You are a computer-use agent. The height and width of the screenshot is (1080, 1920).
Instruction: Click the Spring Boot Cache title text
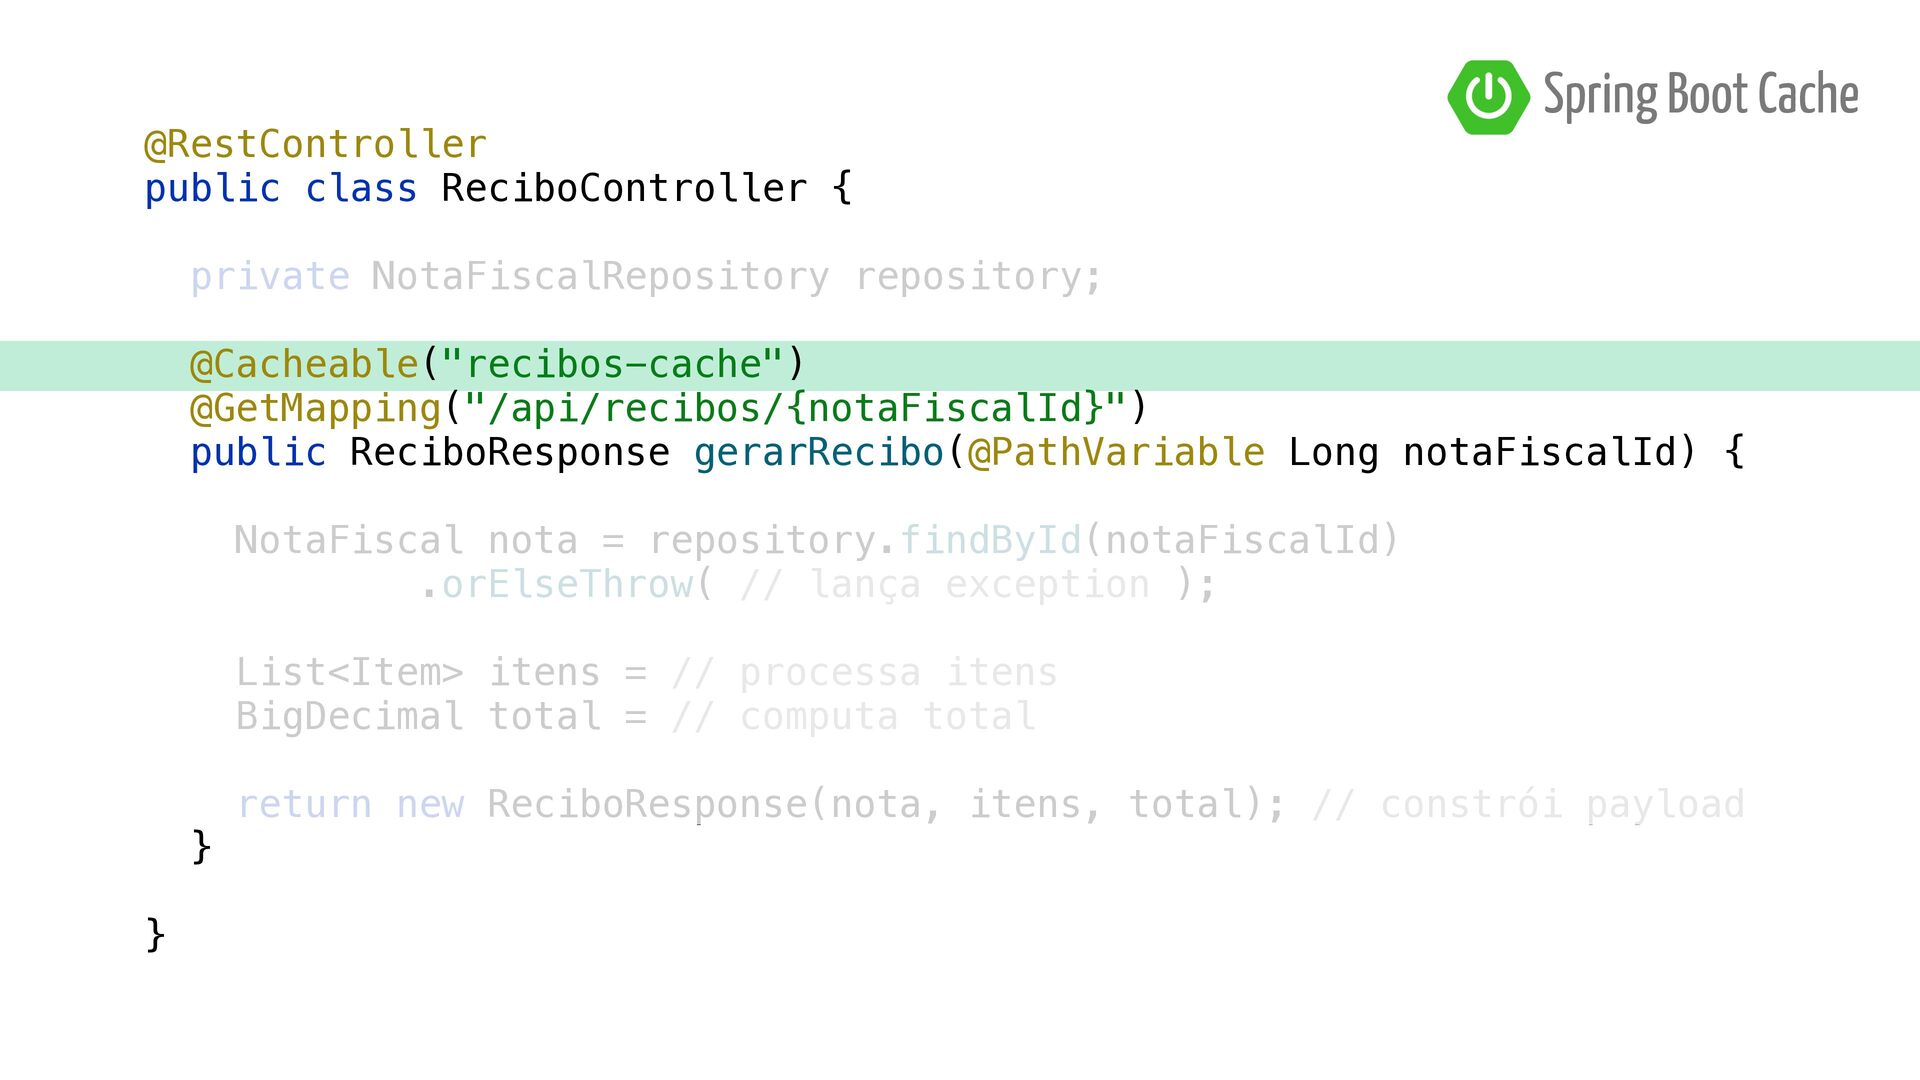point(1700,97)
